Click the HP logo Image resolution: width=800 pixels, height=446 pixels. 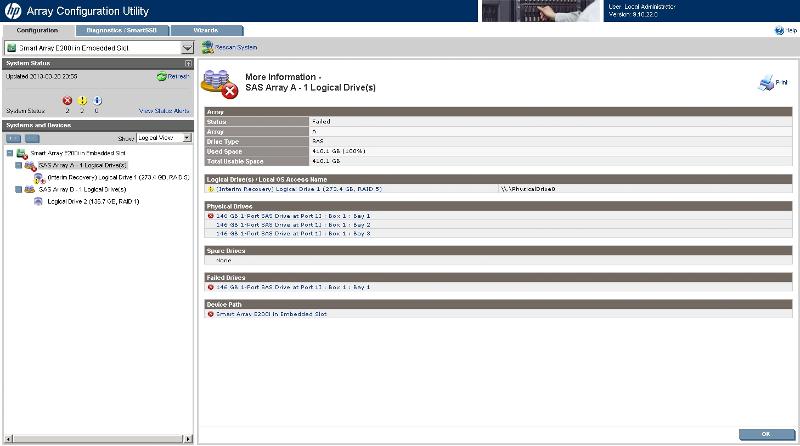coord(13,11)
